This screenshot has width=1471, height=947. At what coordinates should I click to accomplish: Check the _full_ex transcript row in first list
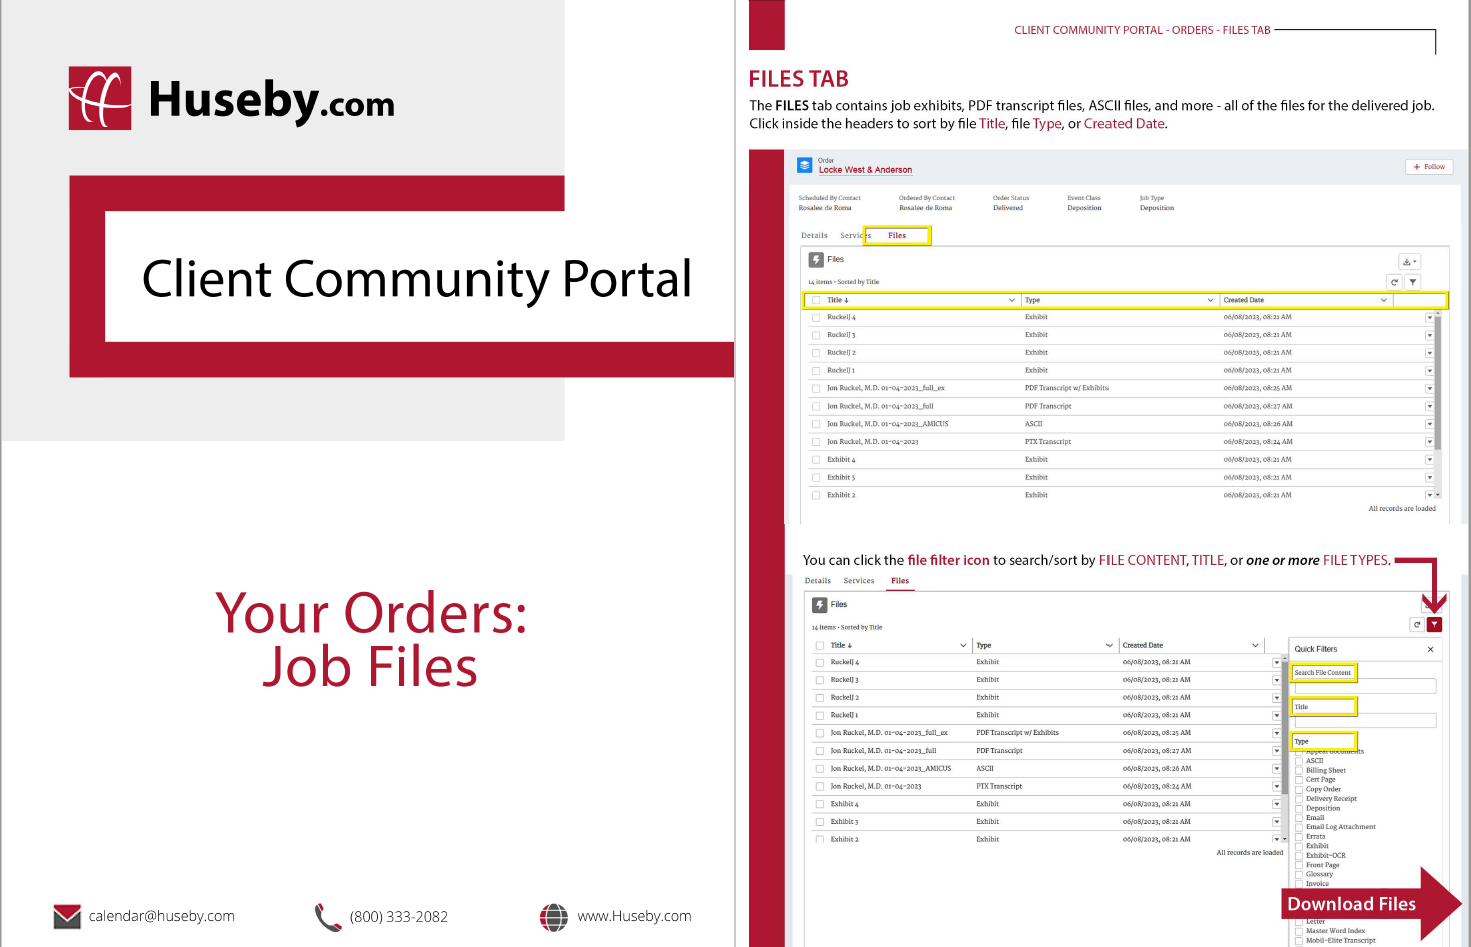(x=816, y=389)
